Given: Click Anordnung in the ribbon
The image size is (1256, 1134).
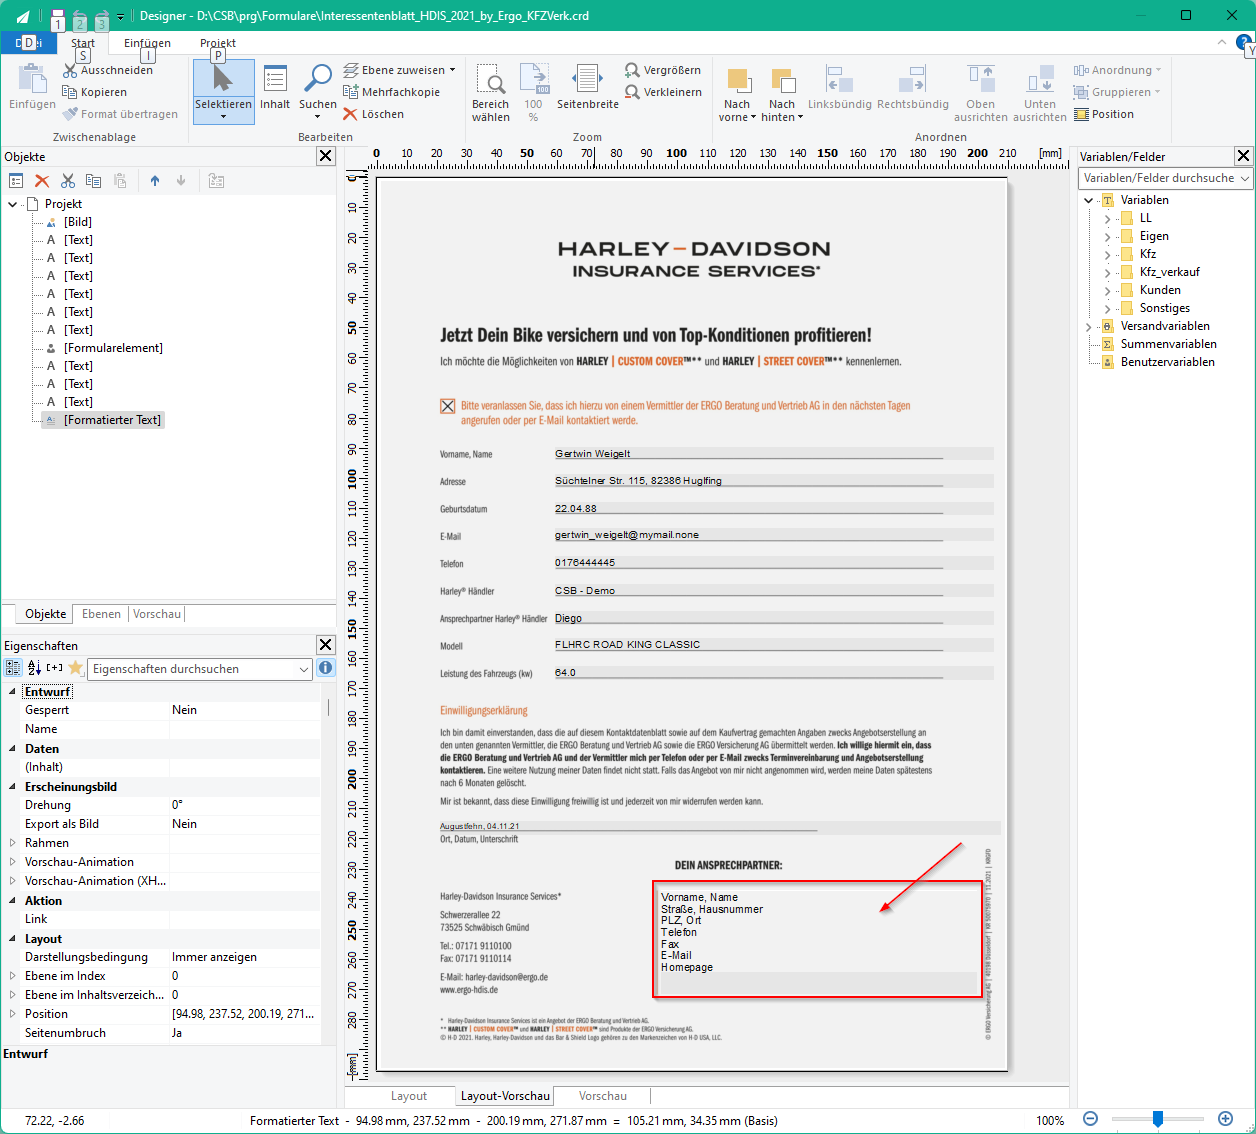Looking at the screenshot, I should (1117, 70).
